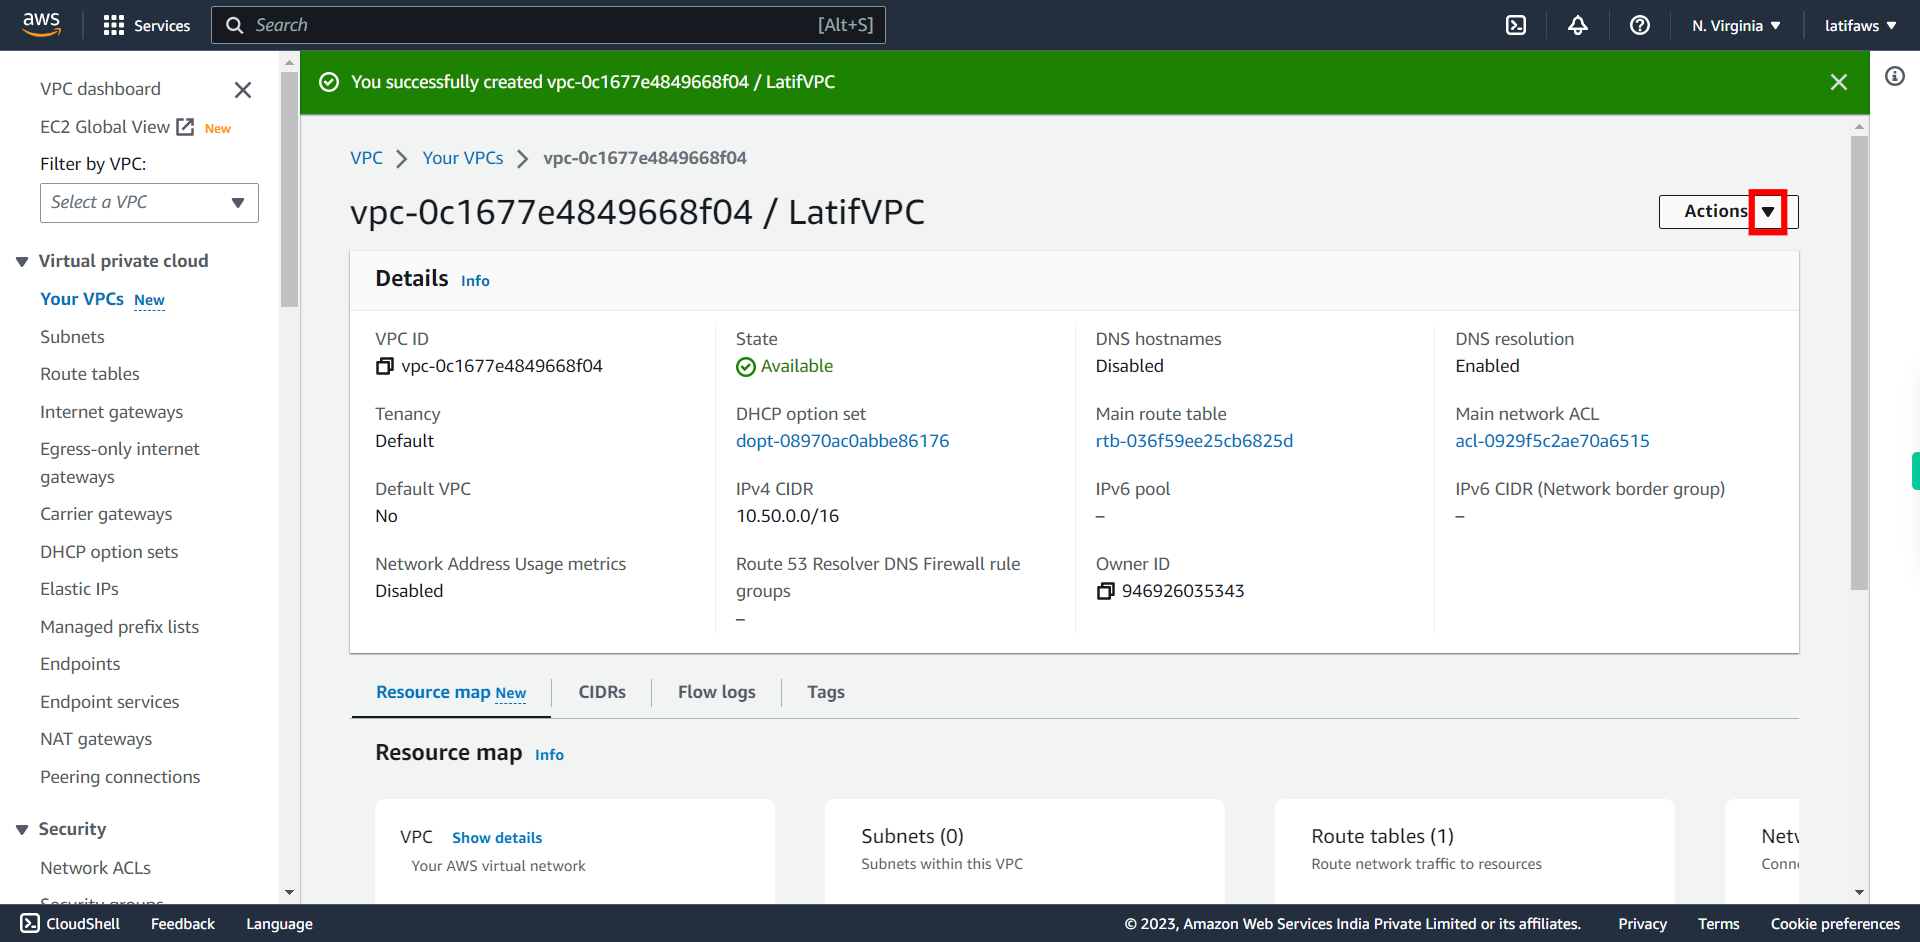The width and height of the screenshot is (1920, 942).
Task: Switch to the CIDRs tab
Action: [602, 692]
